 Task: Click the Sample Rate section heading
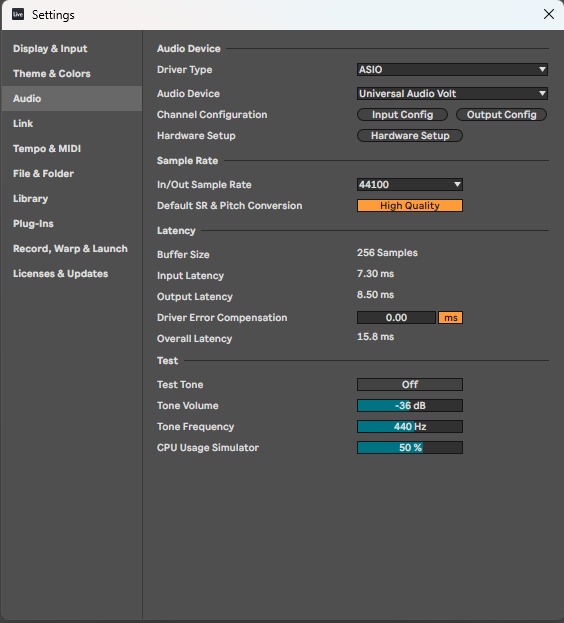click(187, 161)
